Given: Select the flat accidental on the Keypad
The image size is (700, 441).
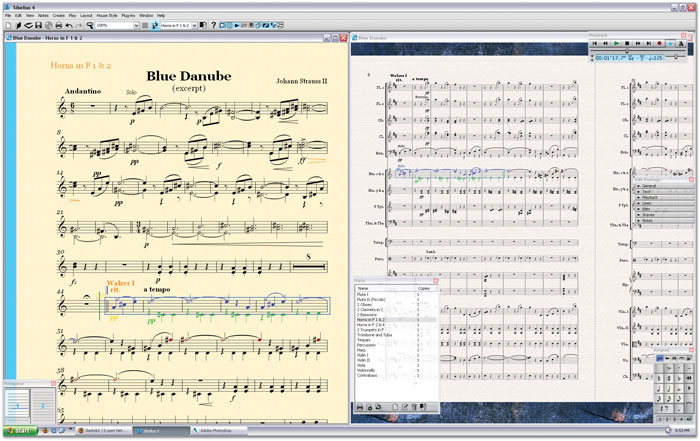Looking at the screenshot, I should pyautogui.click(x=679, y=378).
